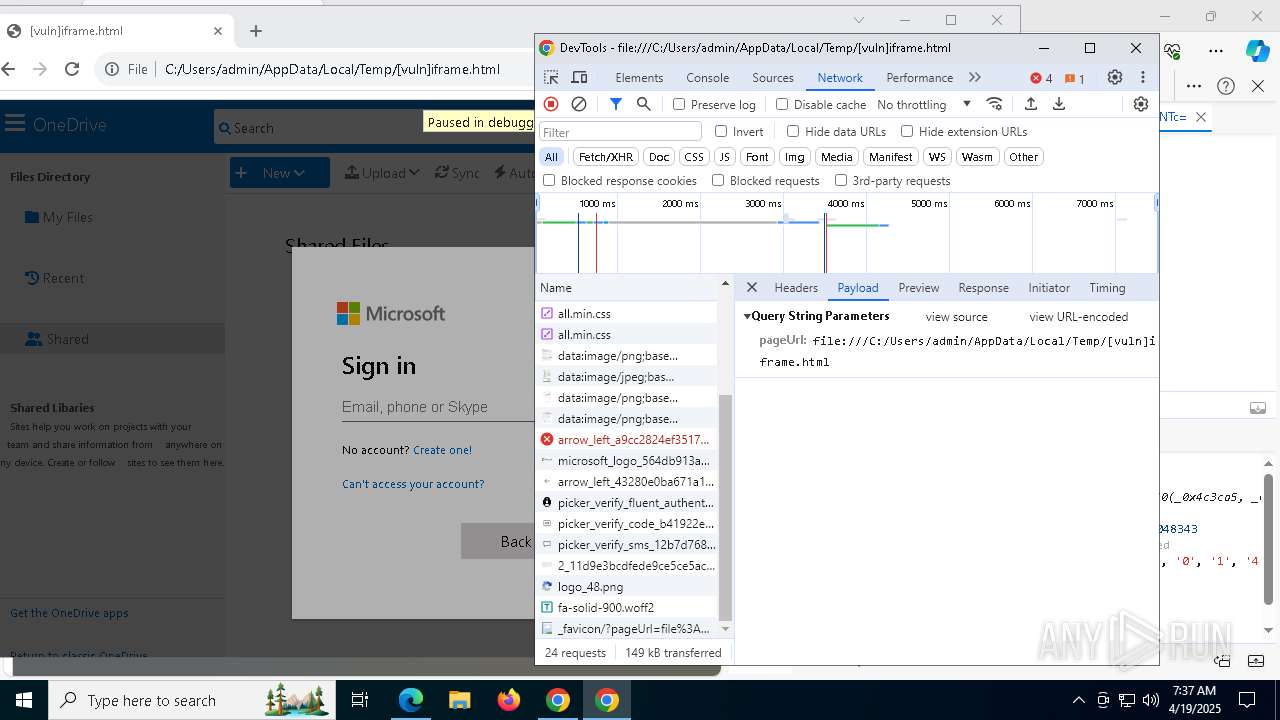Enable the Disable cache checkbox
1280x720 pixels.
click(x=782, y=104)
